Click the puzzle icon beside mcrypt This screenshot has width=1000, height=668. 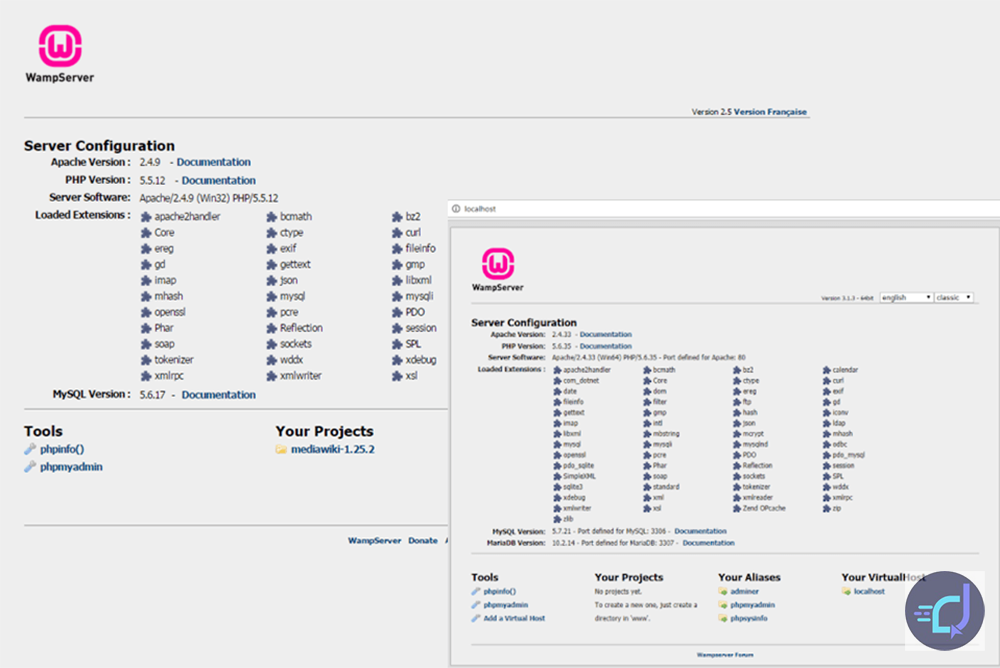click(737, 434)
